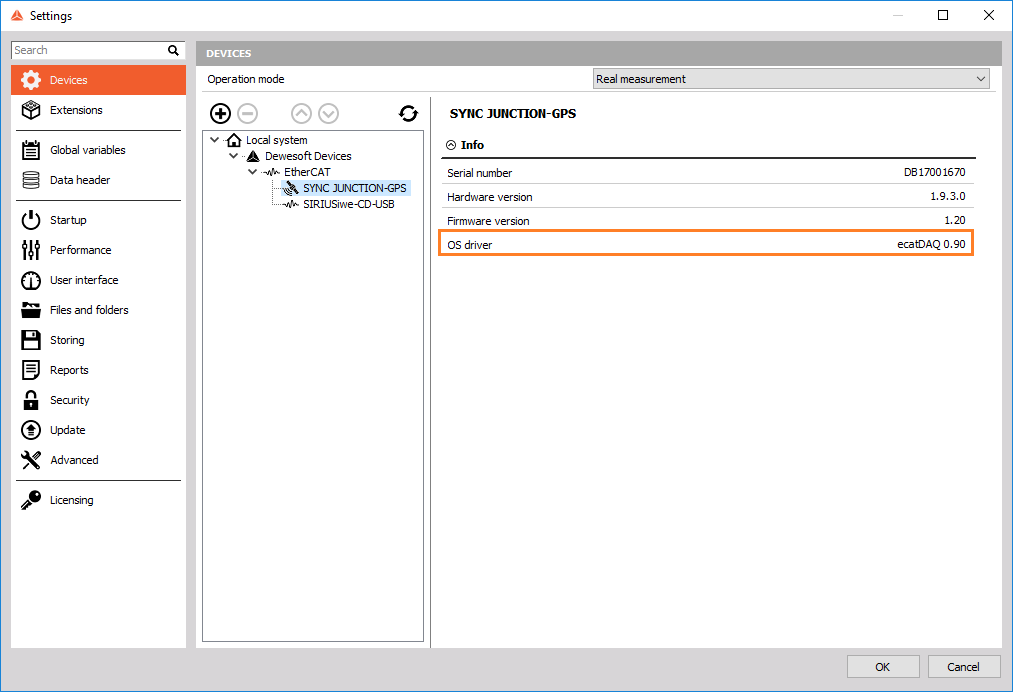Click firmware version value 1.20

point(955,220)
